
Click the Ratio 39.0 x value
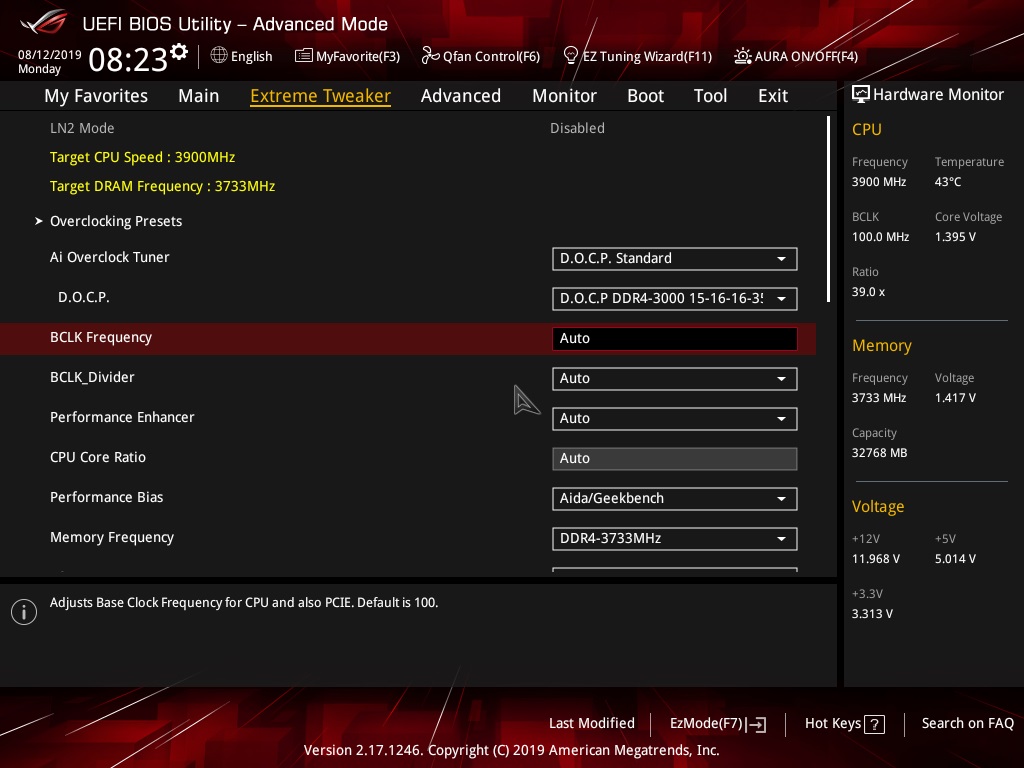pyautogui.click(x=868, y=292)
